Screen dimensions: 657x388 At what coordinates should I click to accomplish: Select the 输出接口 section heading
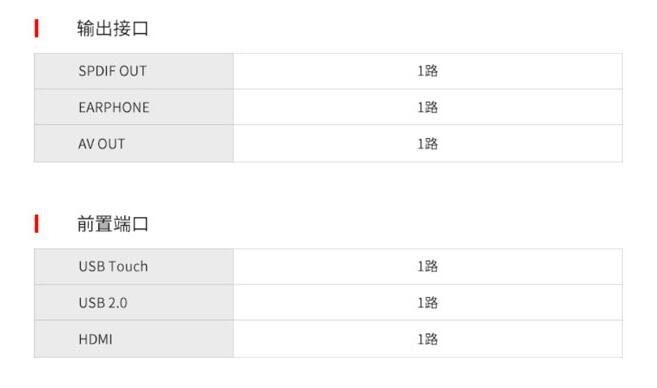pos(113,28)
